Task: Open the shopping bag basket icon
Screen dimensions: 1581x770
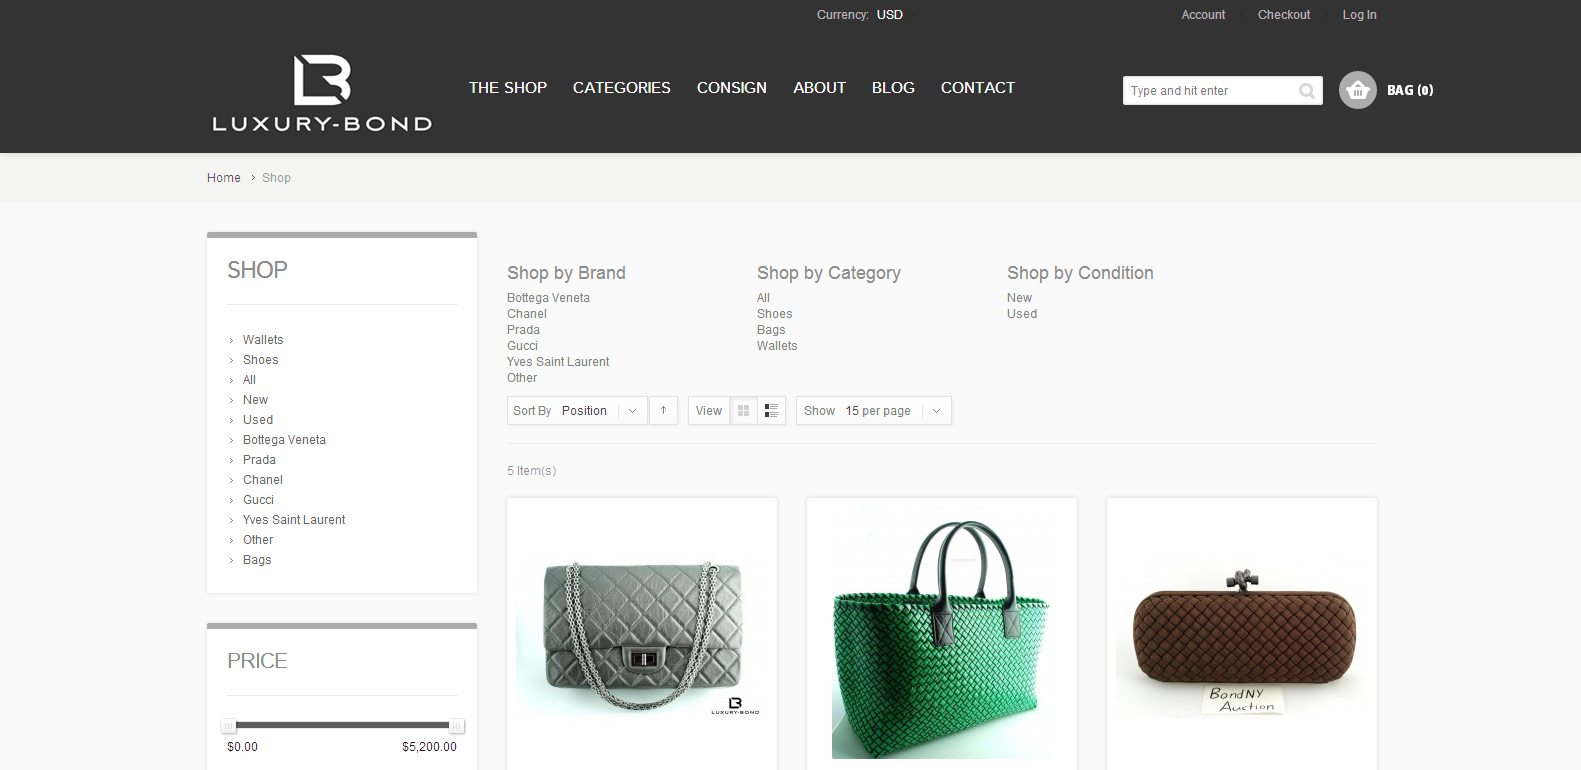Action: (x=1358, y=90)
